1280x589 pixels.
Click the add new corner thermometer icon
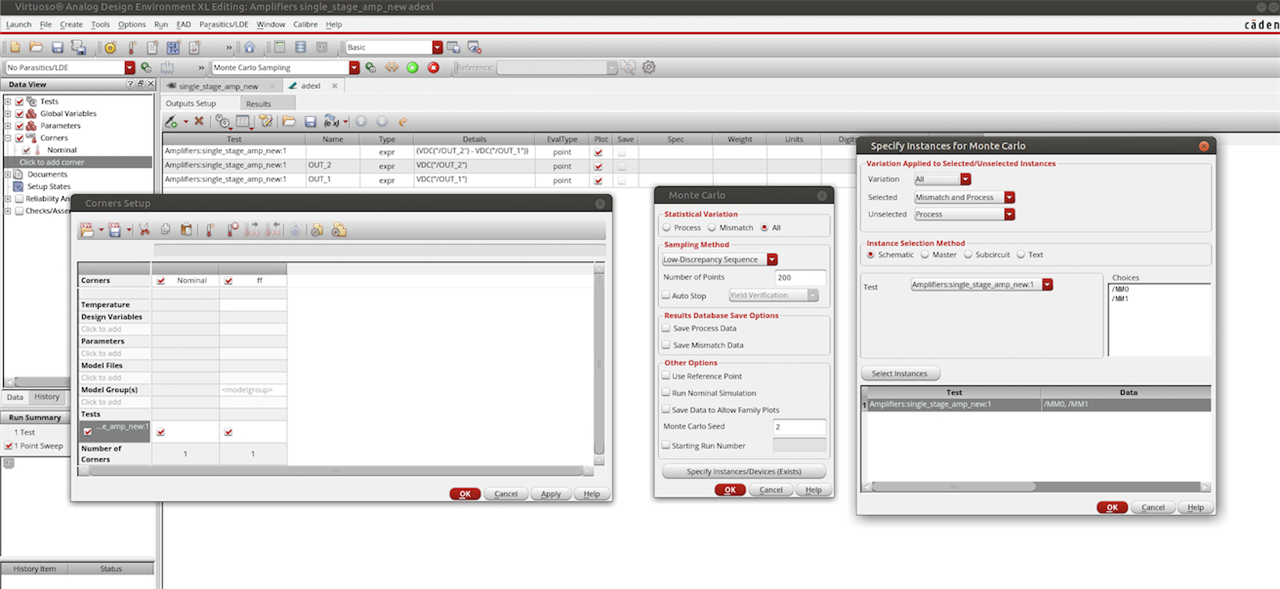(210, 230)
